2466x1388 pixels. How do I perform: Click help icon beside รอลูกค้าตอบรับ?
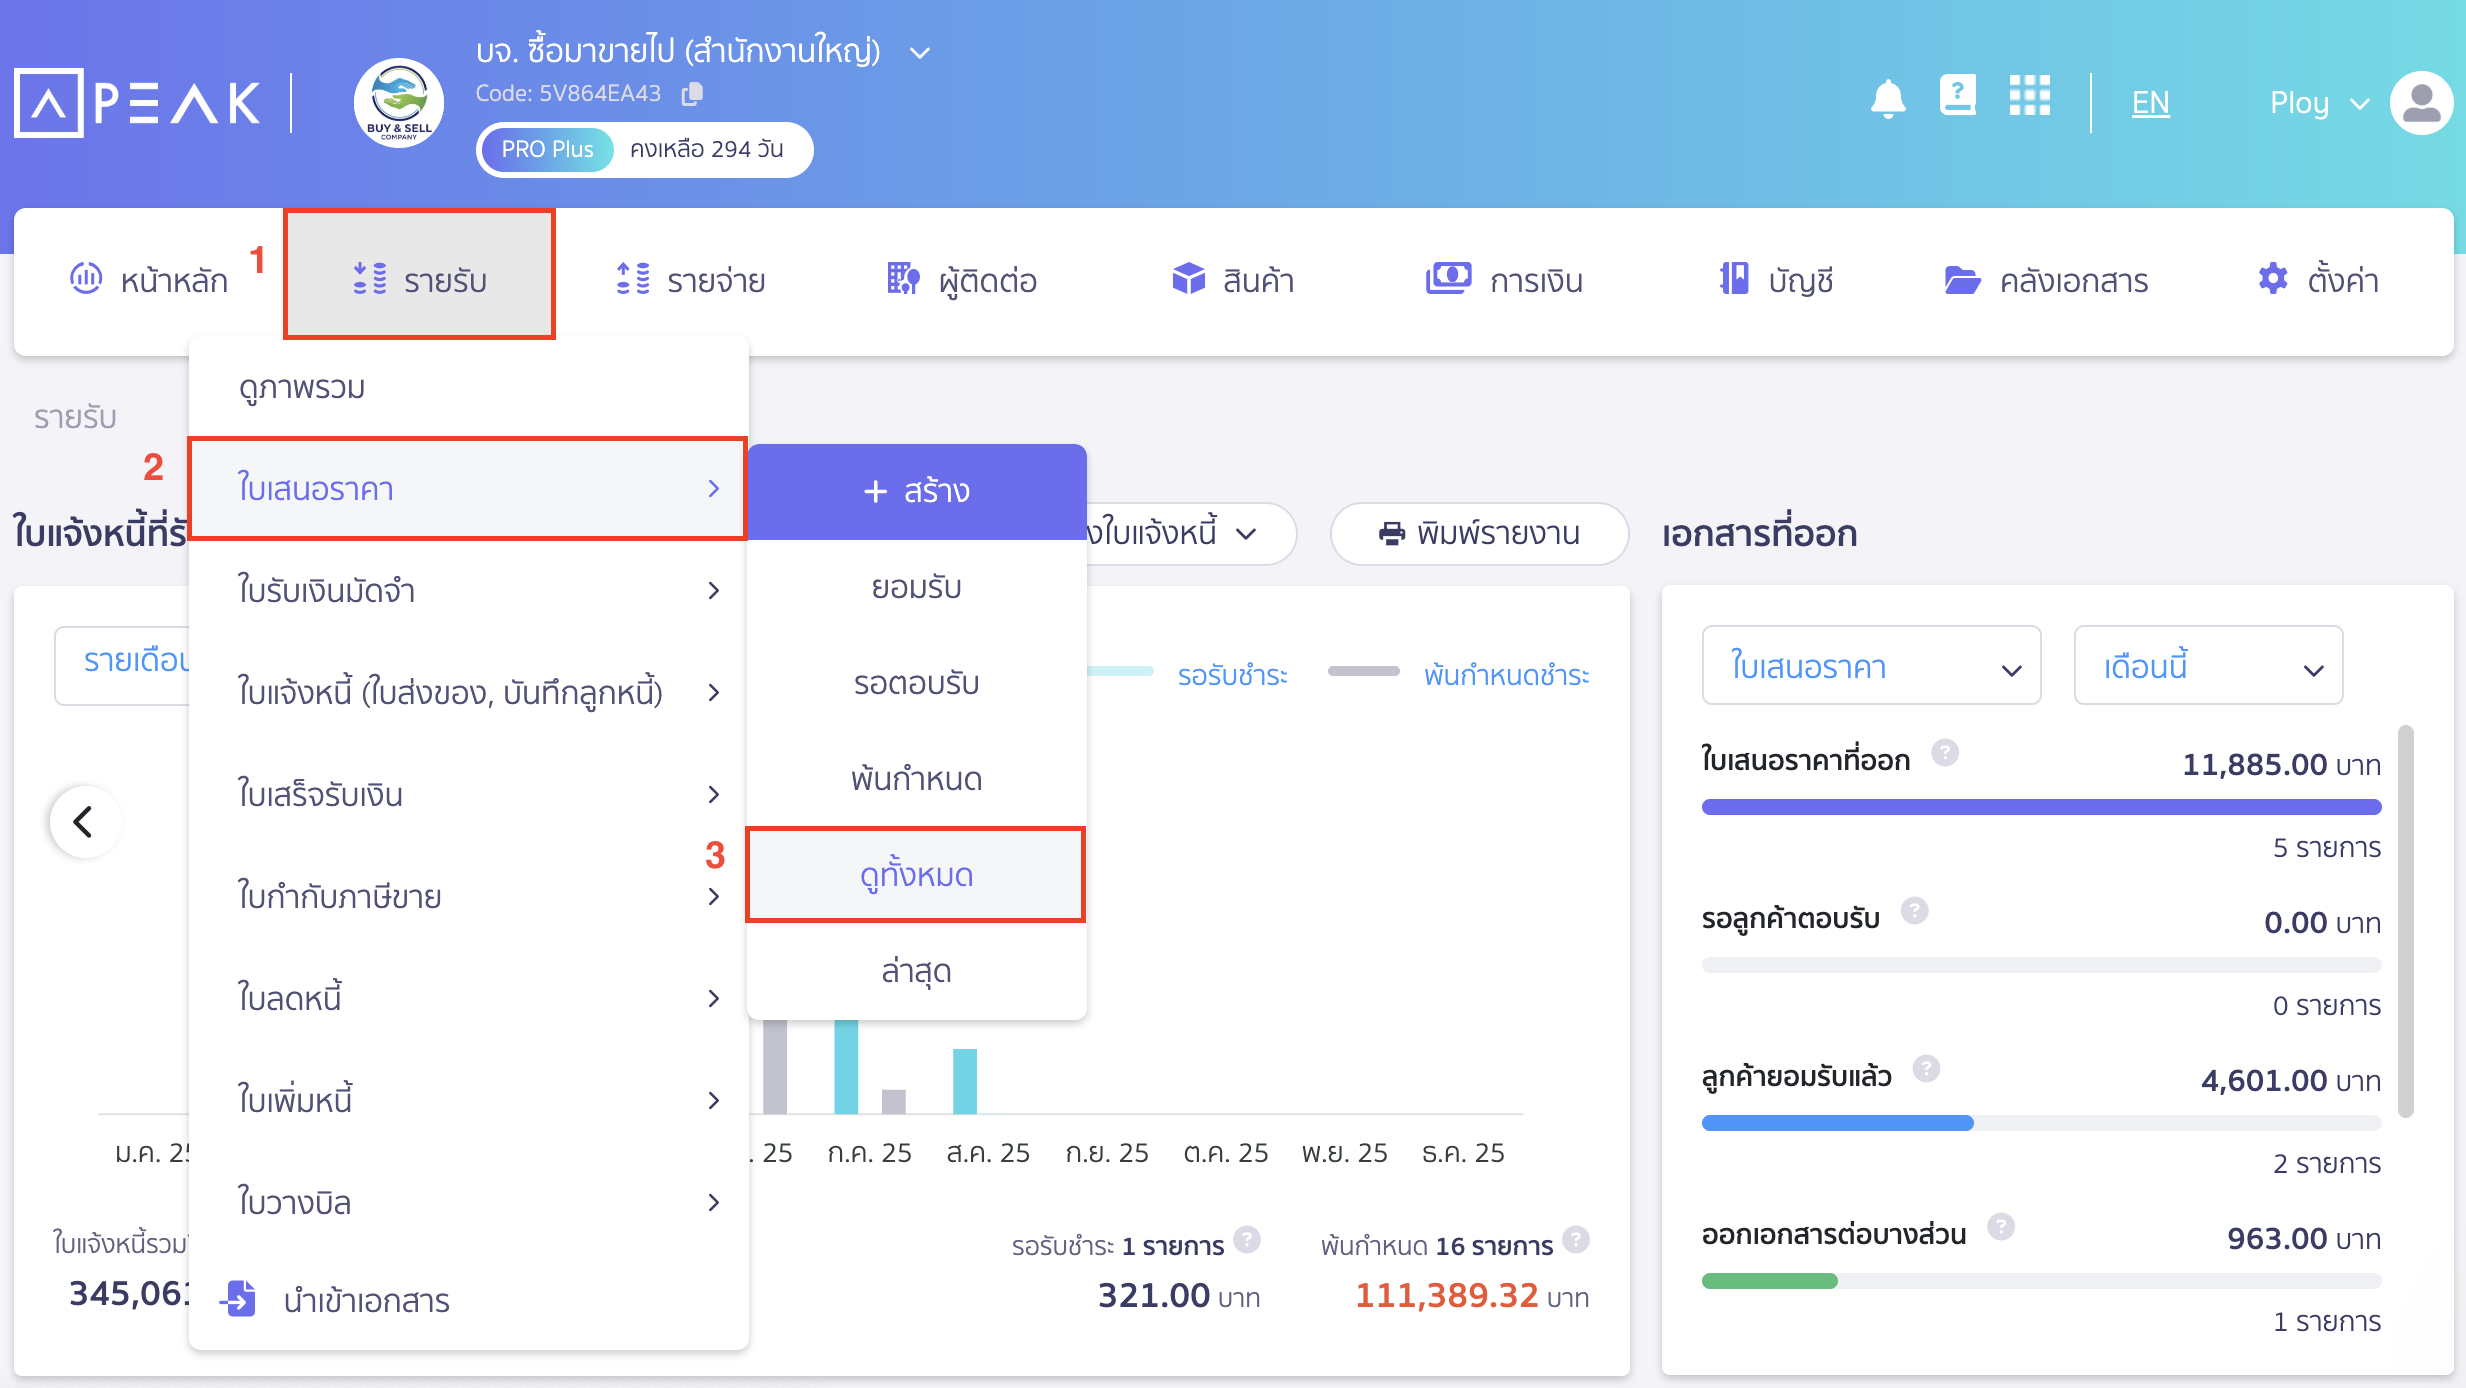pyautogui.click(x=1915, y=910)
